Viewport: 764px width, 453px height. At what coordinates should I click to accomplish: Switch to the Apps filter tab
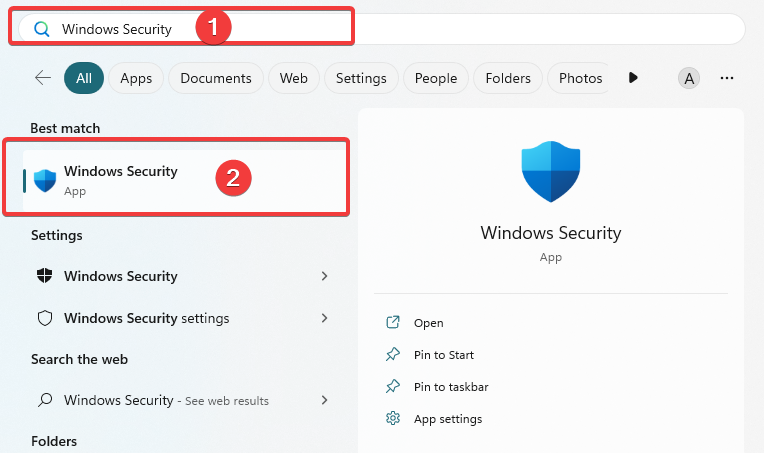coord(136,78)
